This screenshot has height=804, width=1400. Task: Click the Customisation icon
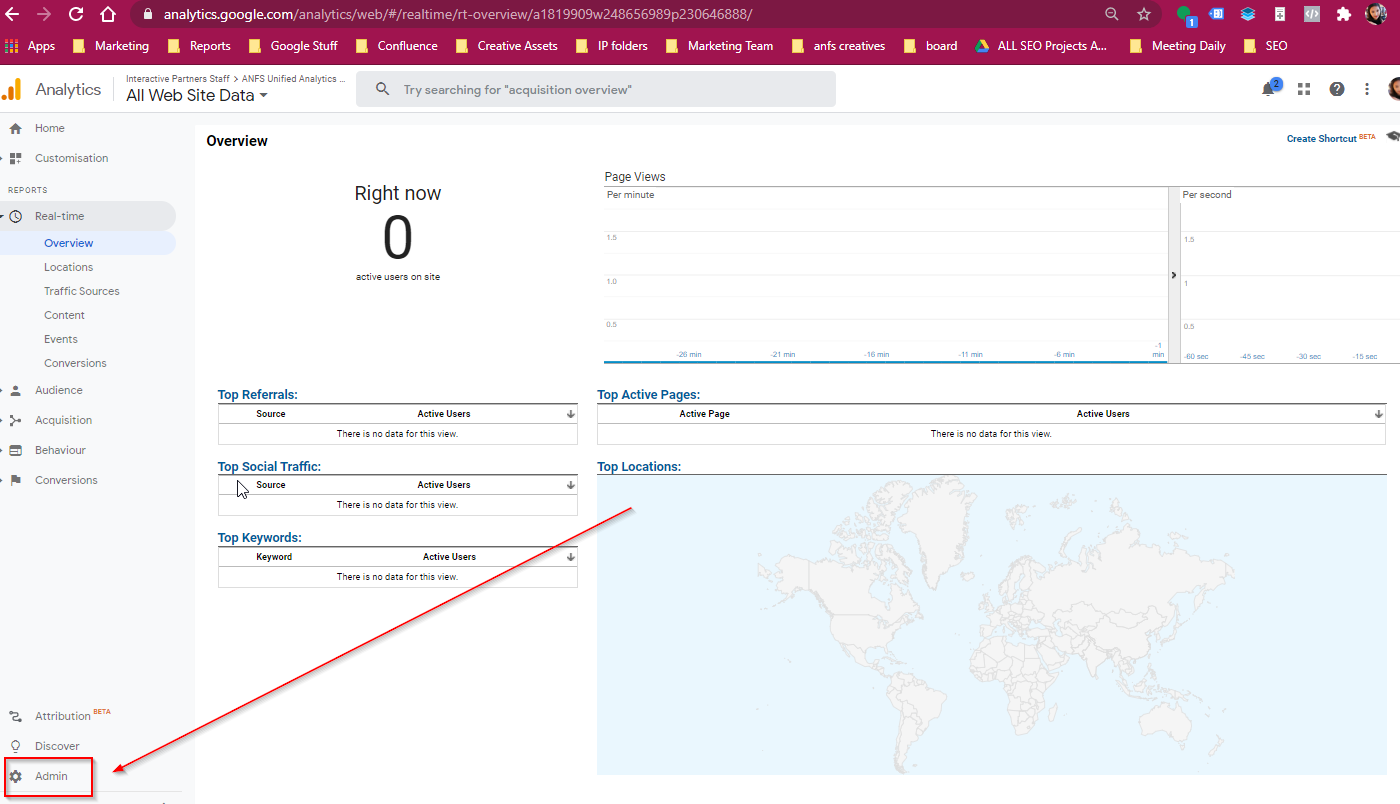(x=15, y=158)
